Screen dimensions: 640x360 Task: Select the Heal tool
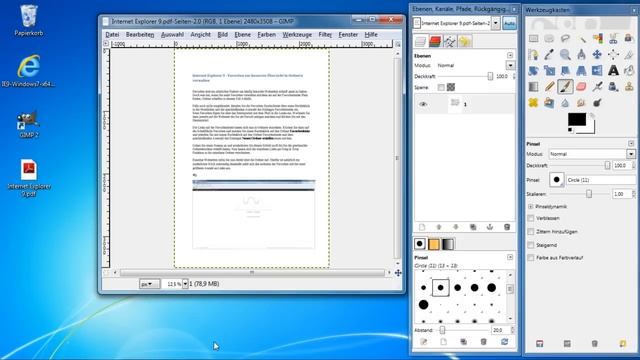click(533, 102)
